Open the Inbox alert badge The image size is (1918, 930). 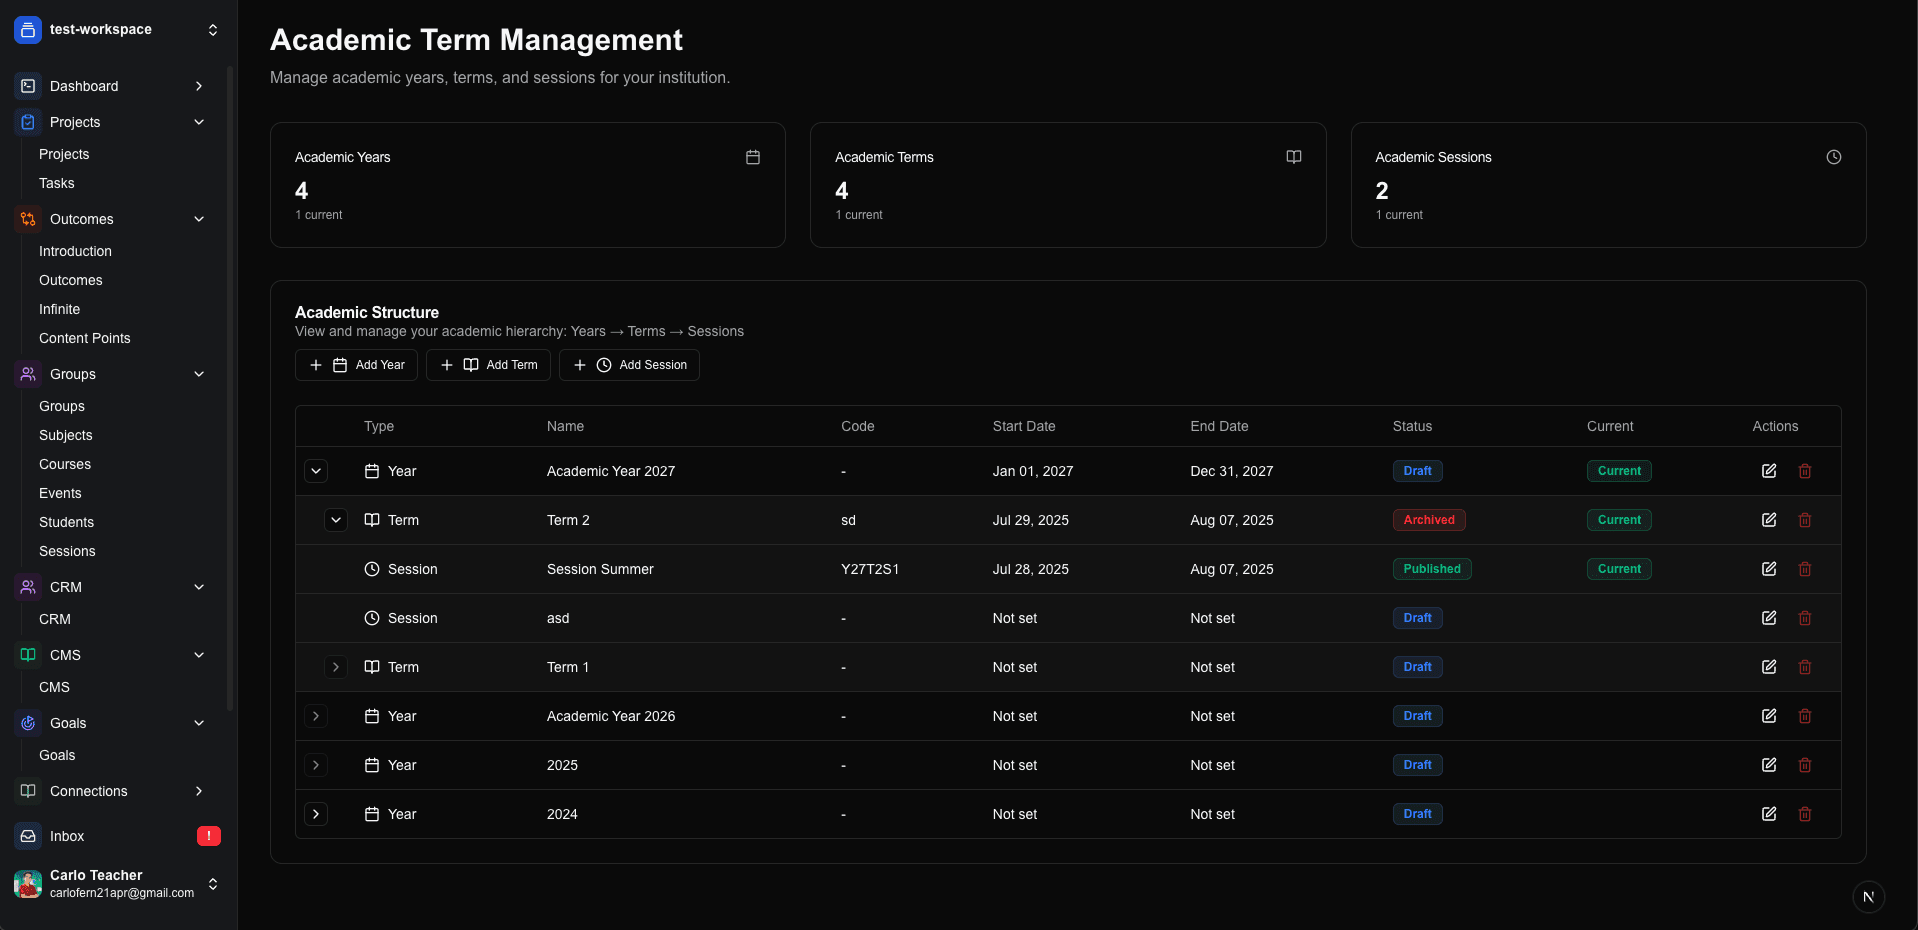[x=208, y=836]
